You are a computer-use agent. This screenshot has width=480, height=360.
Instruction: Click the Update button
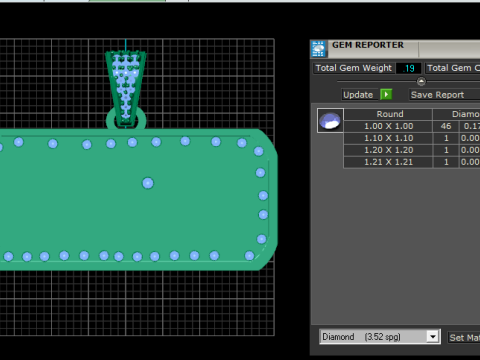[x=358, y=95]
